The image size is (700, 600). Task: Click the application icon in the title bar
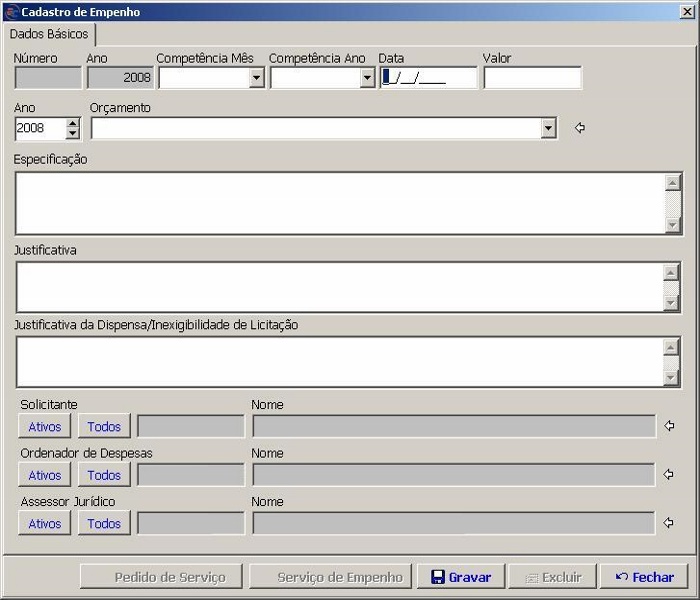[12, 12]
